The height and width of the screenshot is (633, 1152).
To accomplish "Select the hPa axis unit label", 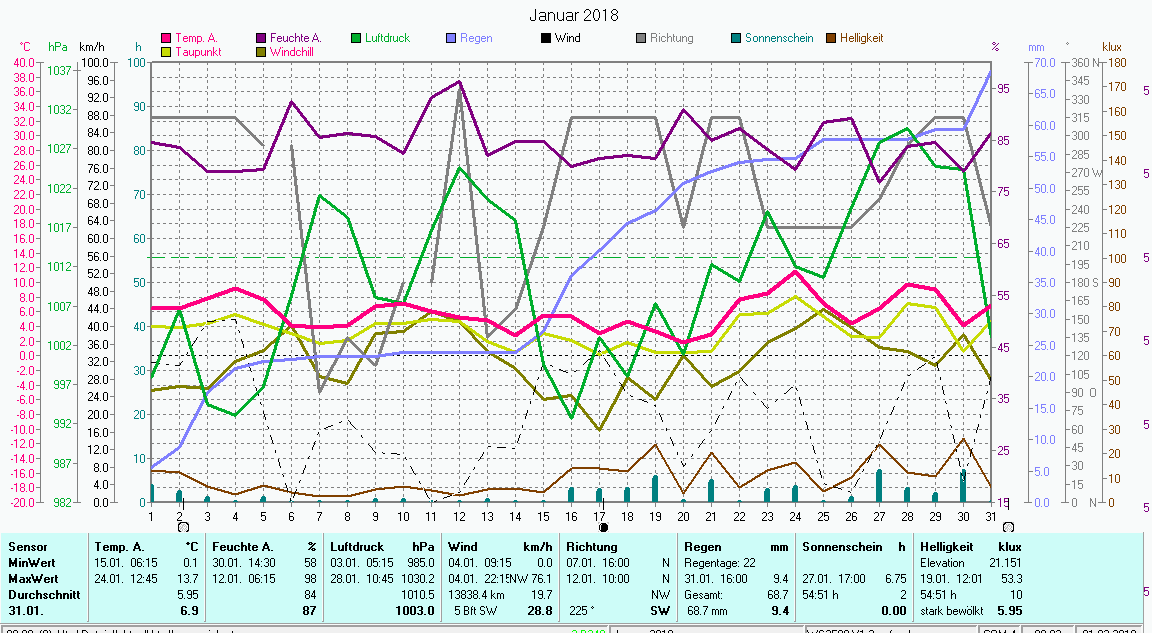I will click(x=58, y=47).
